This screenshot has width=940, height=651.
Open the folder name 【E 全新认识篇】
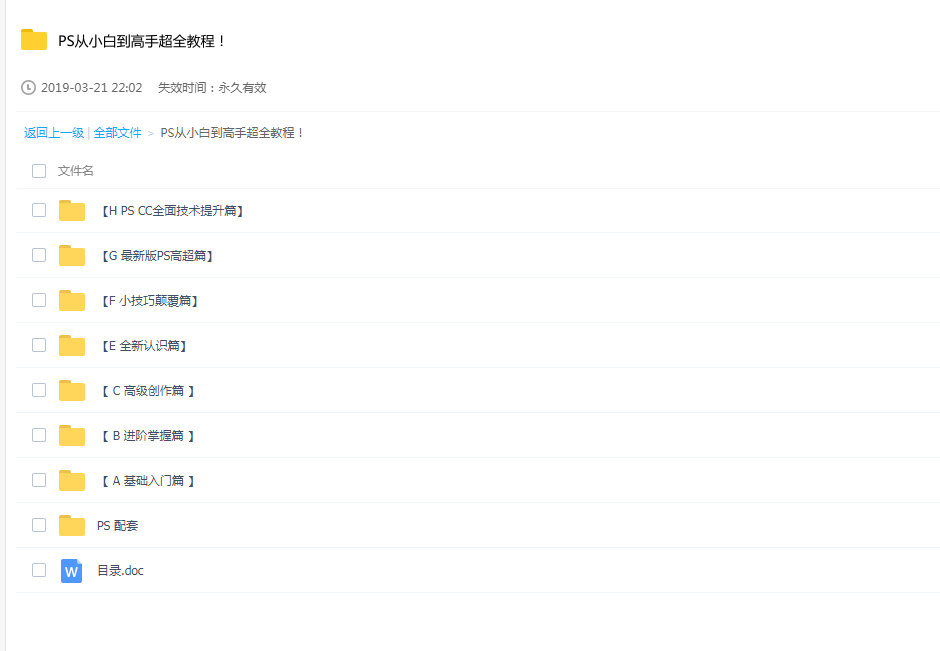coord(144,346)
